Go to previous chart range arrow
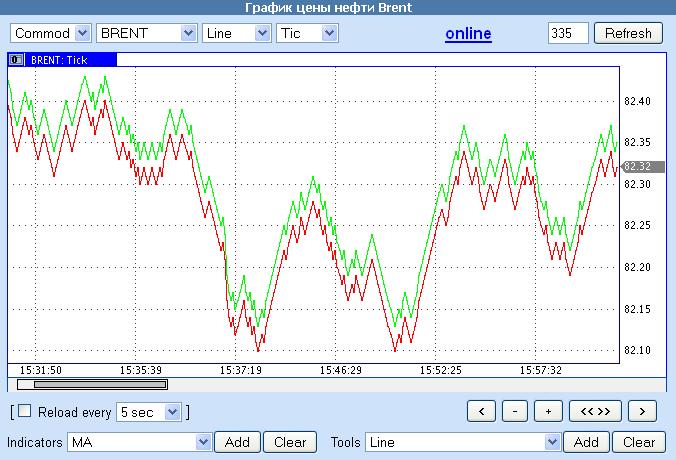The width and height of the screenshot is (676, 460). (x=482, y=411)
